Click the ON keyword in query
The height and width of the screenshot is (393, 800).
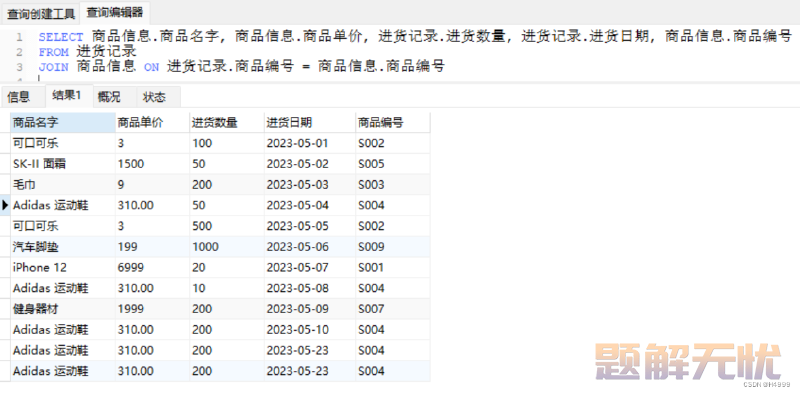(x=152, y=67)
